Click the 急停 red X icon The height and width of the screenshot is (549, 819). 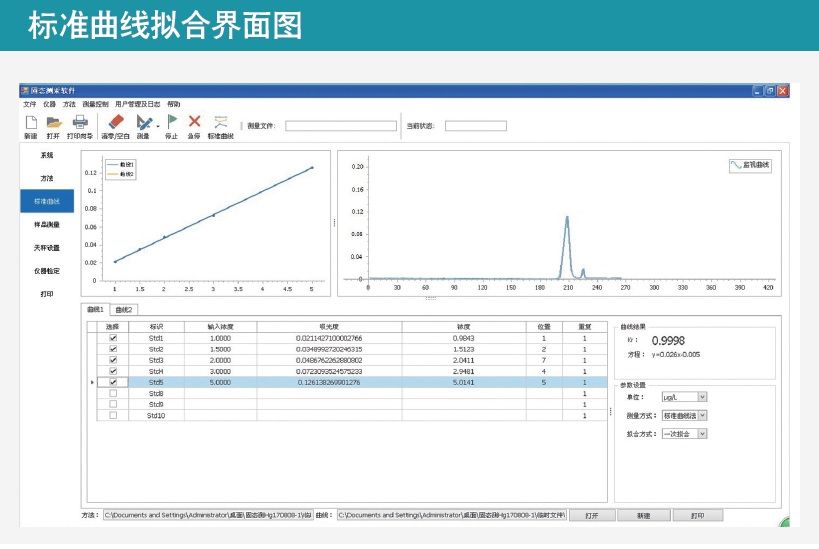click(x=194, y=122)
